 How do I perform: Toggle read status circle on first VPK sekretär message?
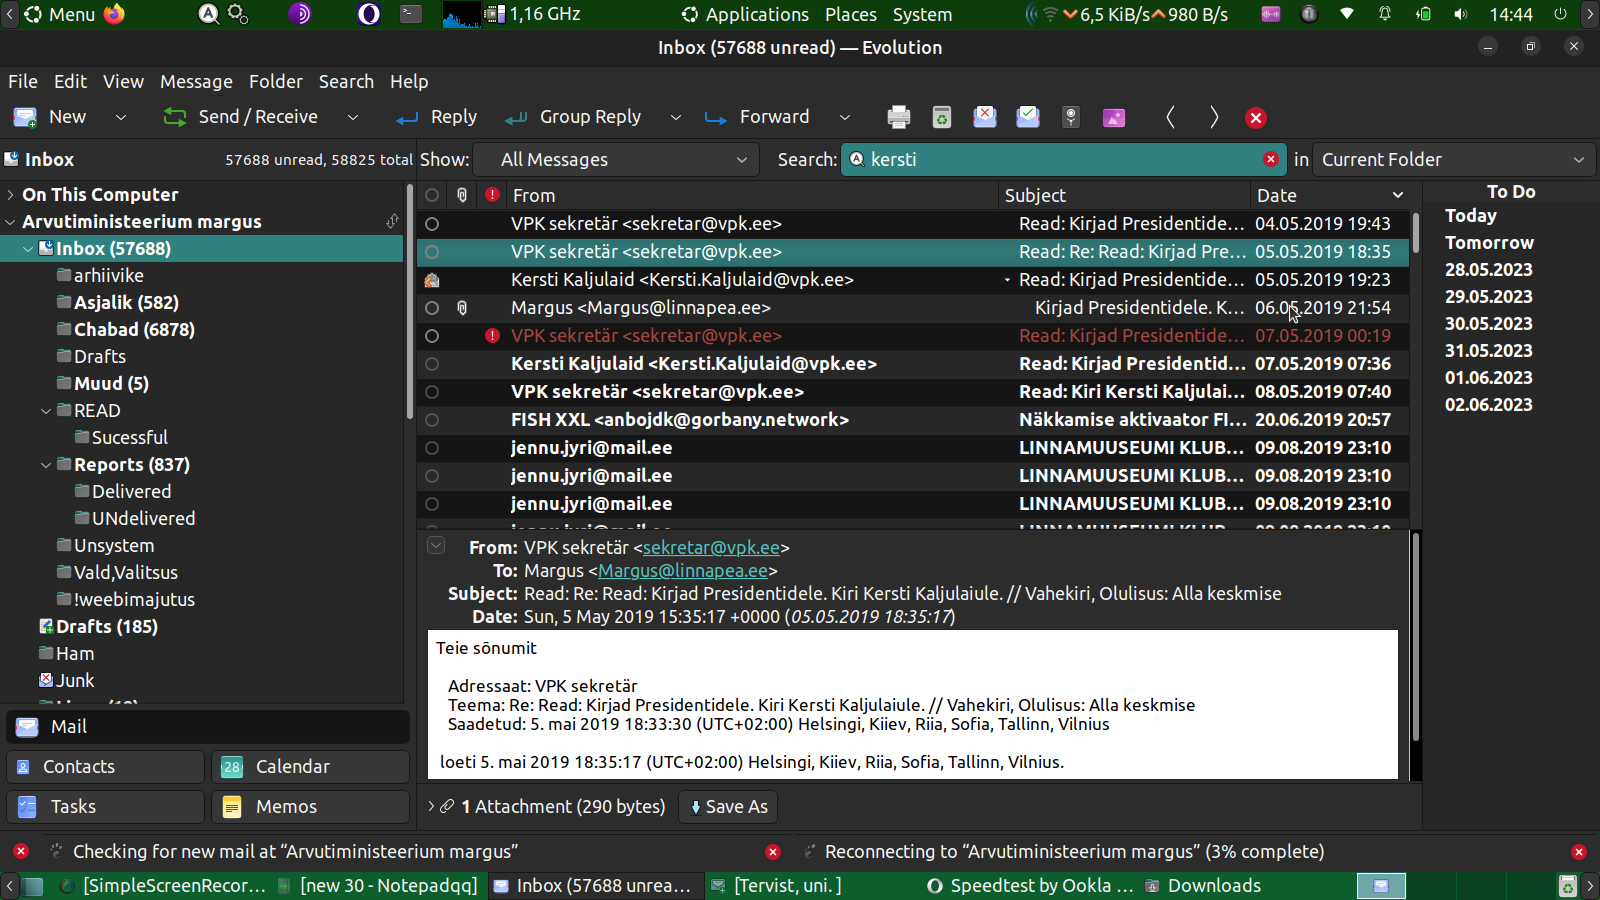432,224
